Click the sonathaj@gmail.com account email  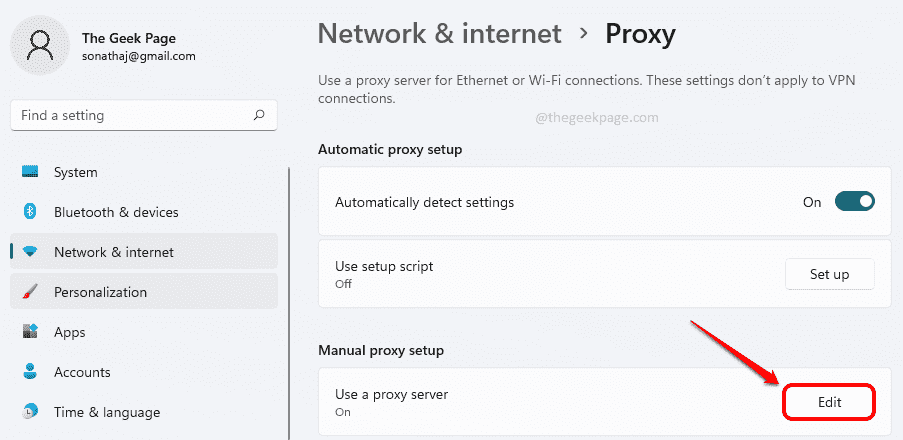(139, 57)
